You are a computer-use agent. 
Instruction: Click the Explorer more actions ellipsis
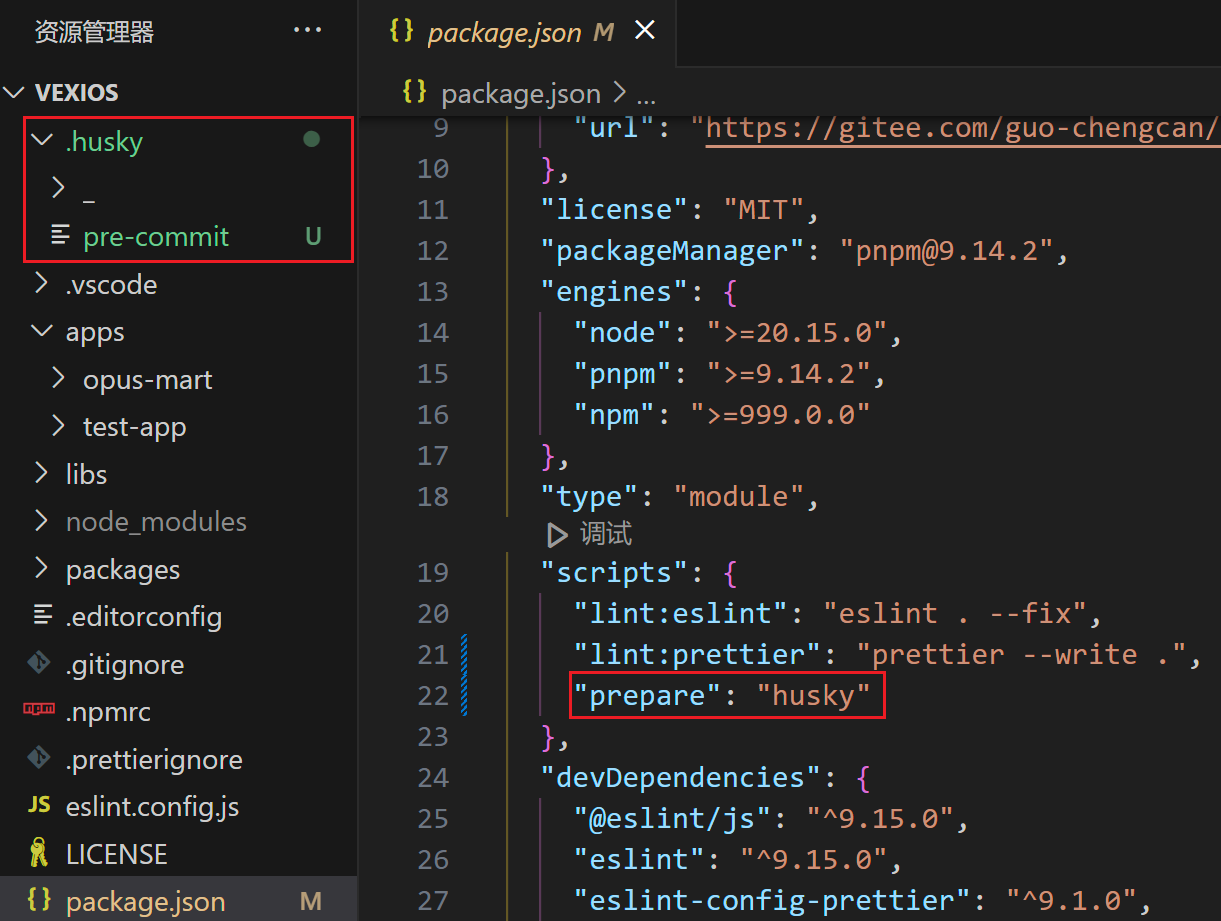tap(307, 31)
